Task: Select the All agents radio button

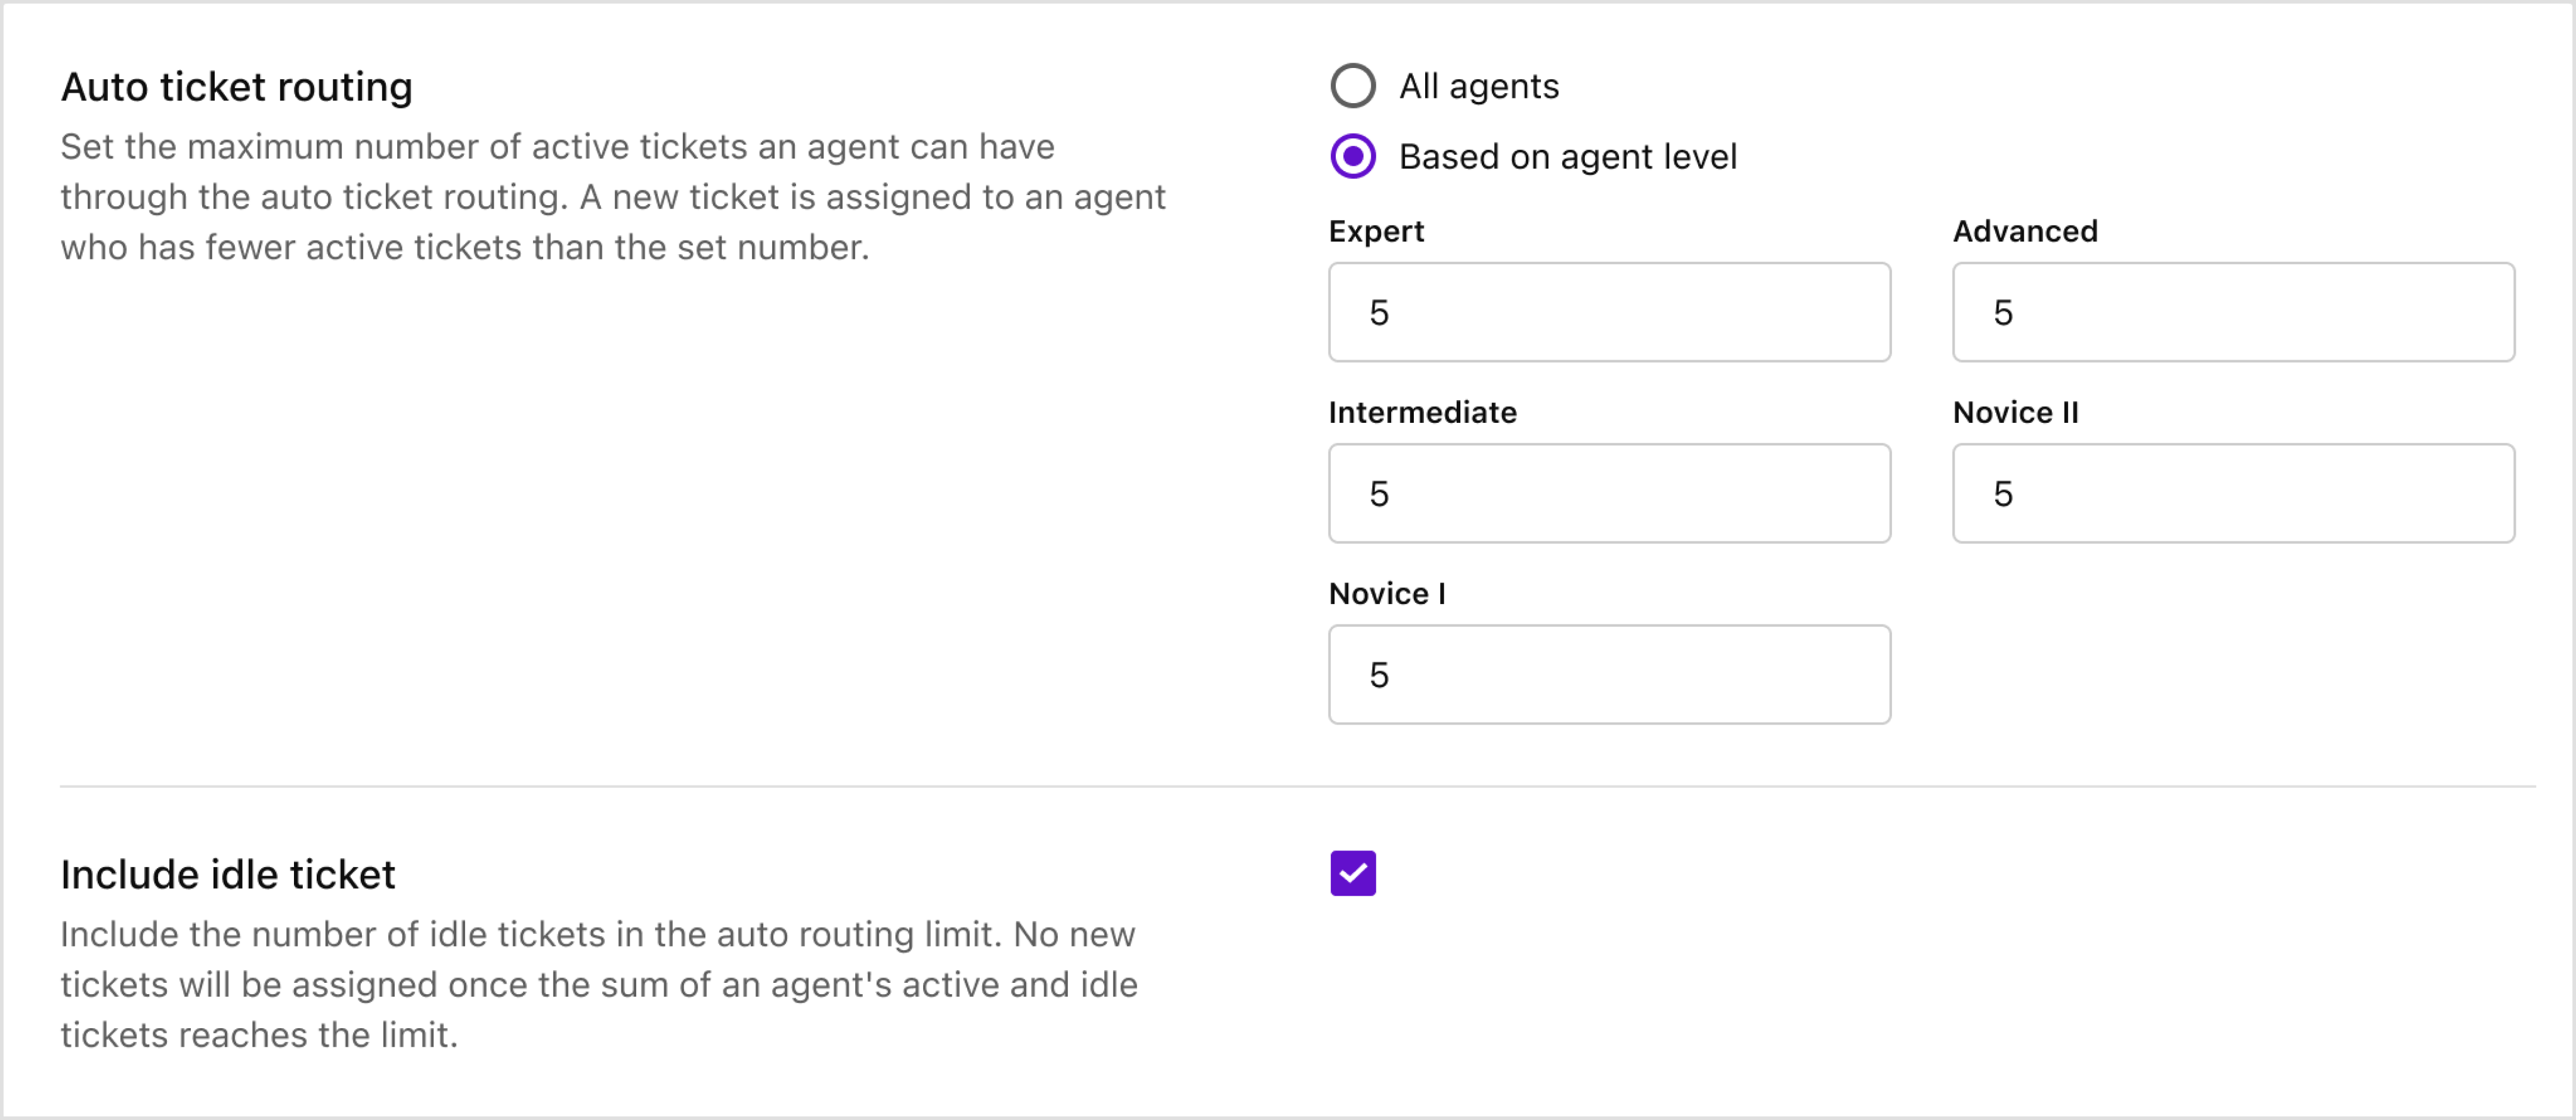Action: coord(1352,86)
